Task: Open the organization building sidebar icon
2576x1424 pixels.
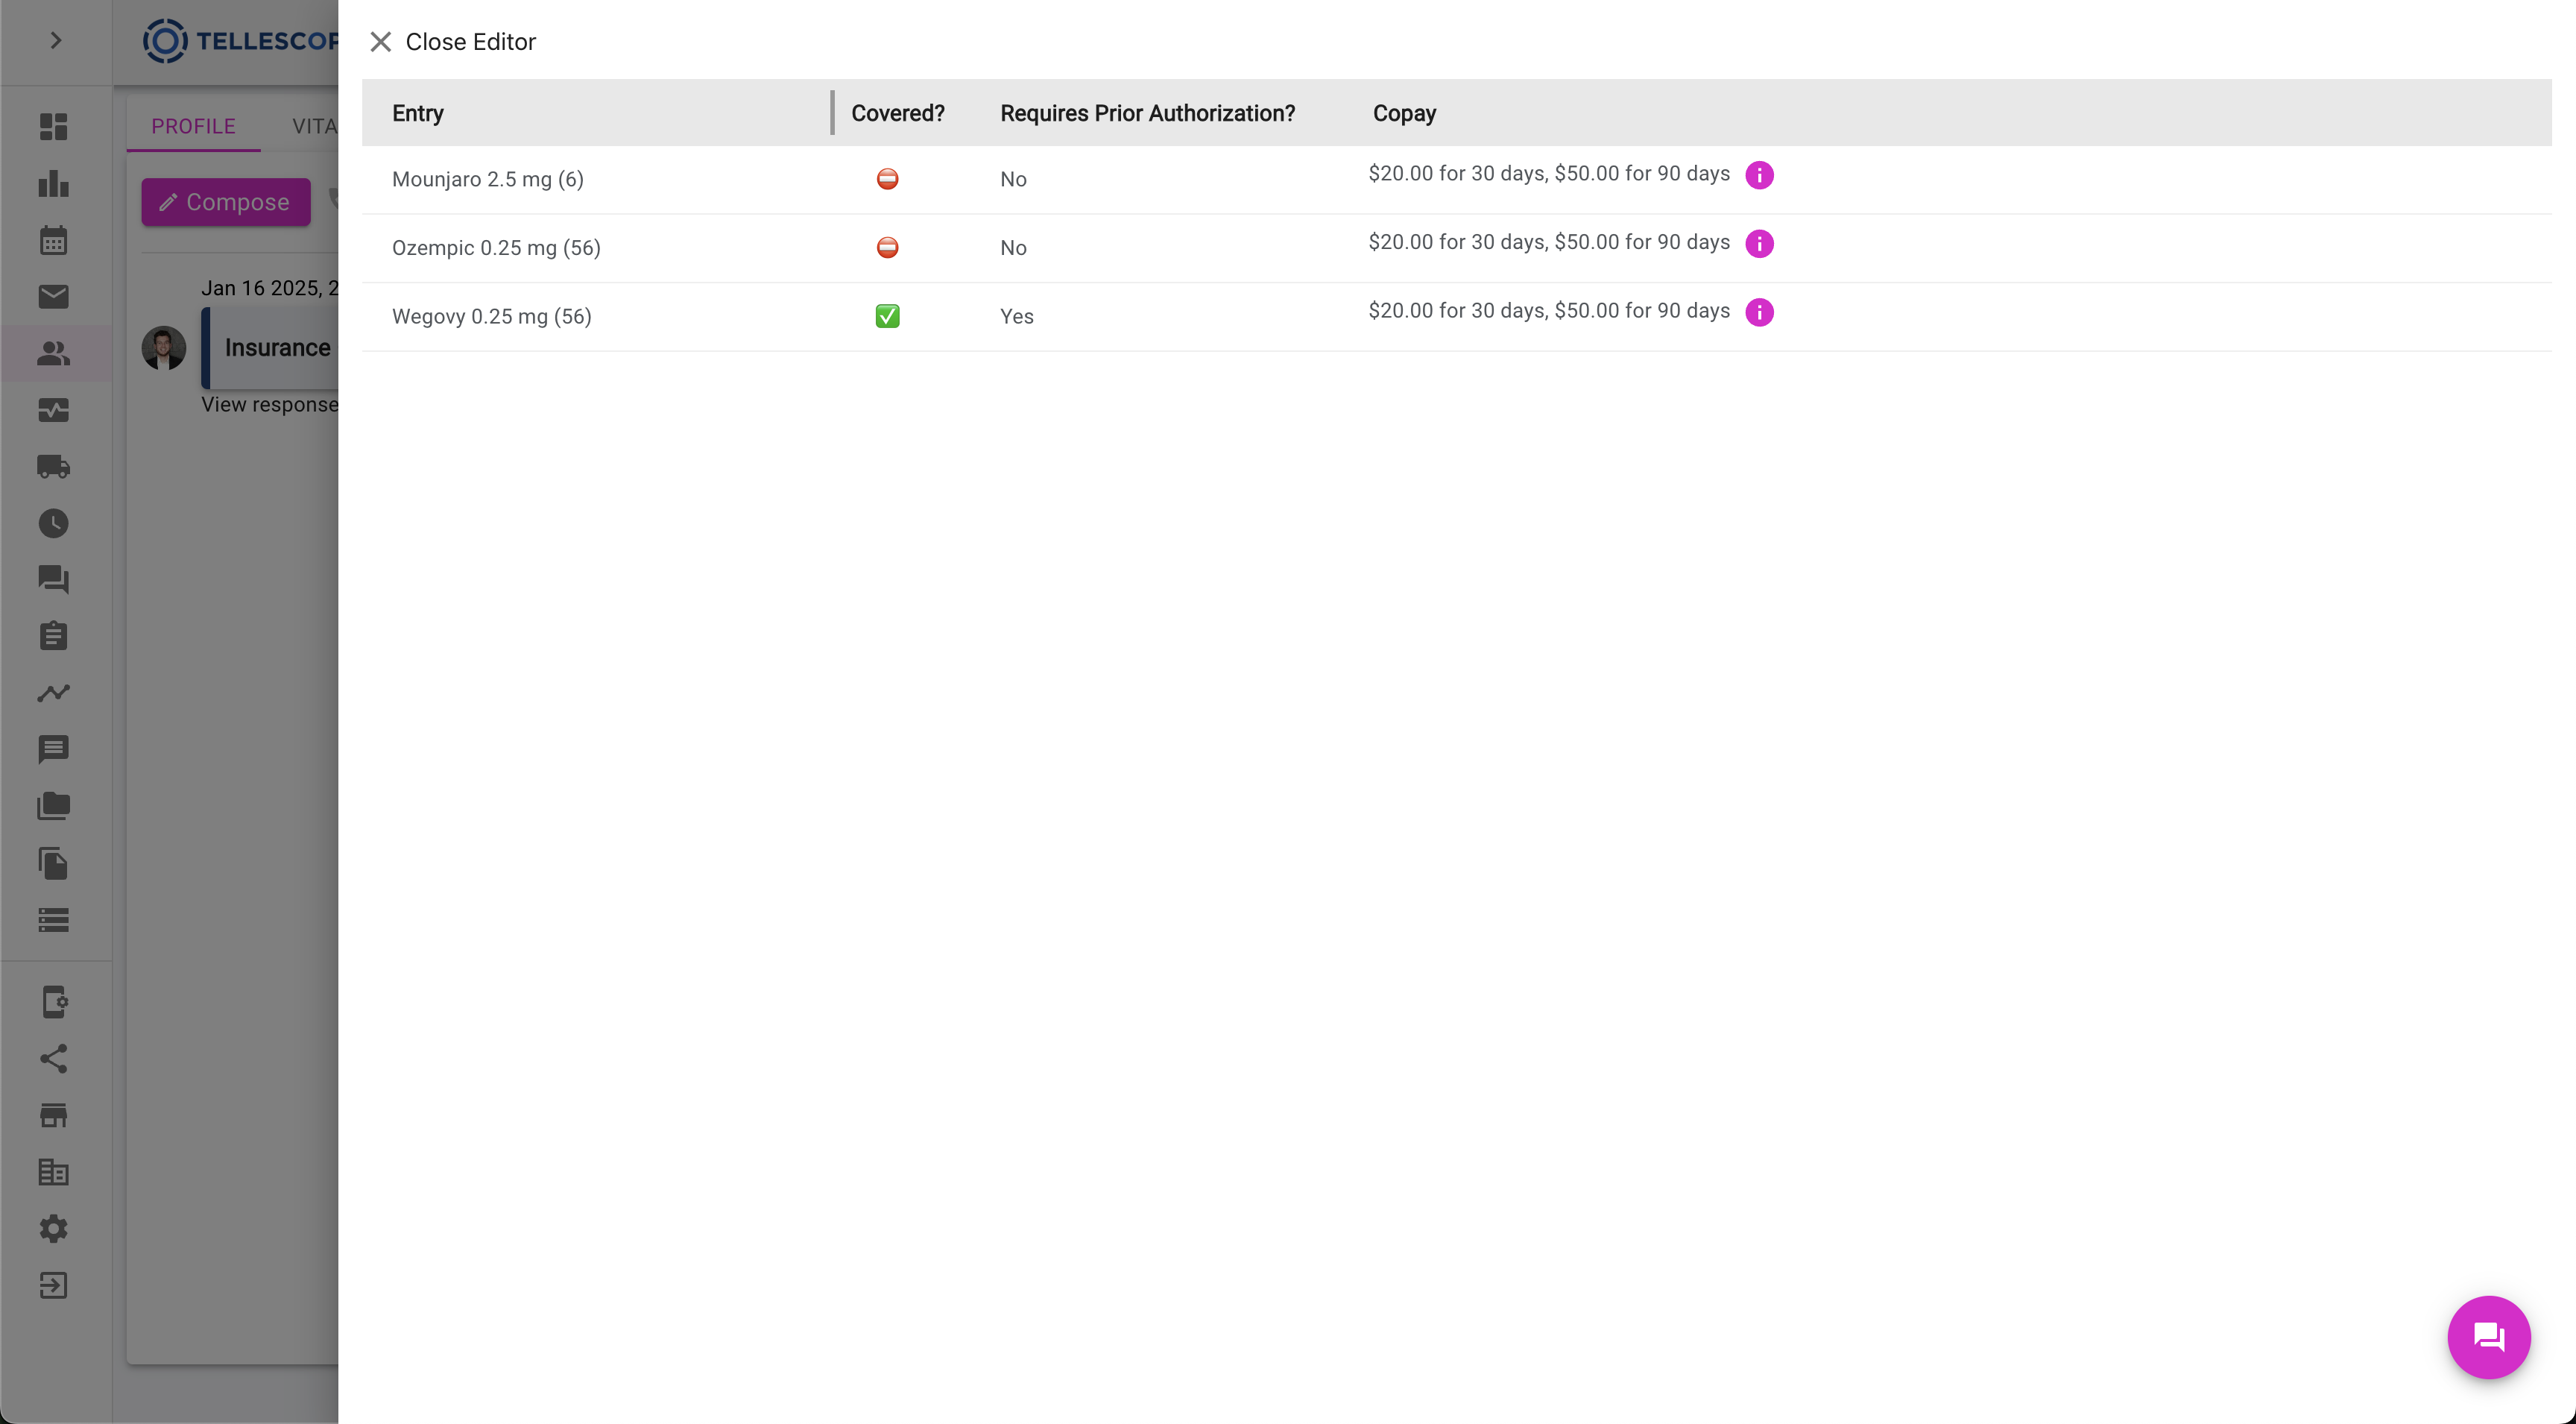Action: [54, 1172]
